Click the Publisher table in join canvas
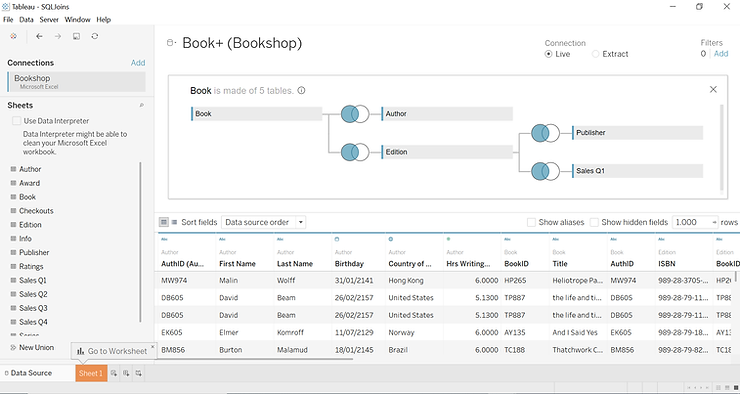The image size is (740, 394). pyautogui.click(x=638, y=133)
